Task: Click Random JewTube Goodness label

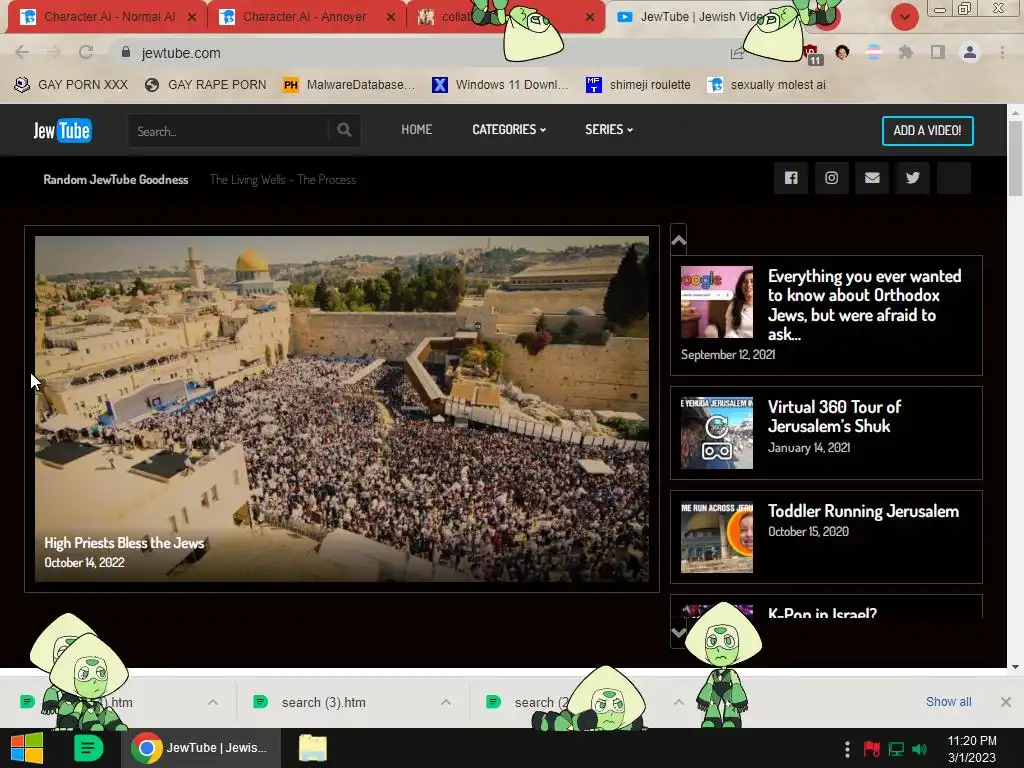Action: point(116,180)
